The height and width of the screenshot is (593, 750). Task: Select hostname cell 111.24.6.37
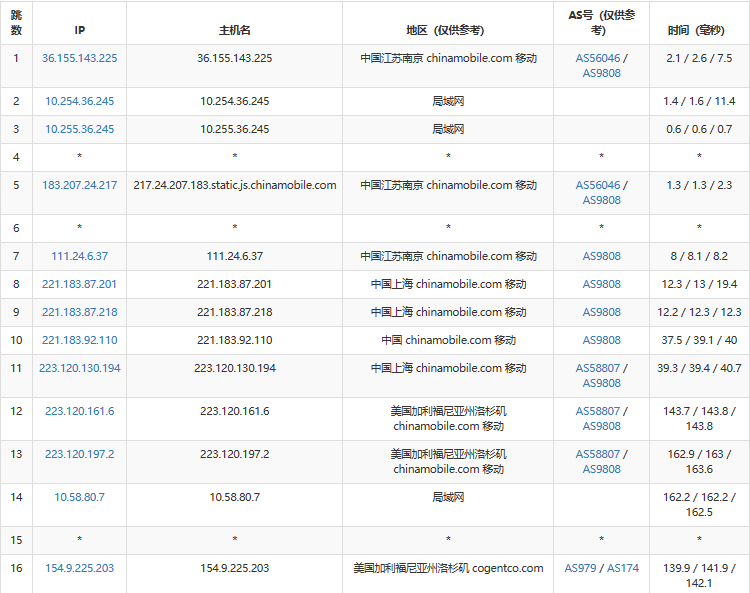tap(234, 256)
